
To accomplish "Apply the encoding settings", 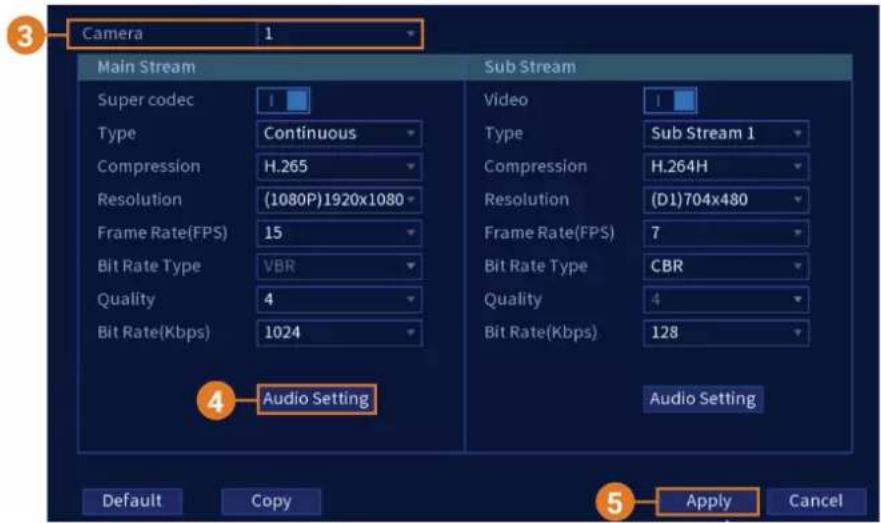I will click(x=708, y=501).
